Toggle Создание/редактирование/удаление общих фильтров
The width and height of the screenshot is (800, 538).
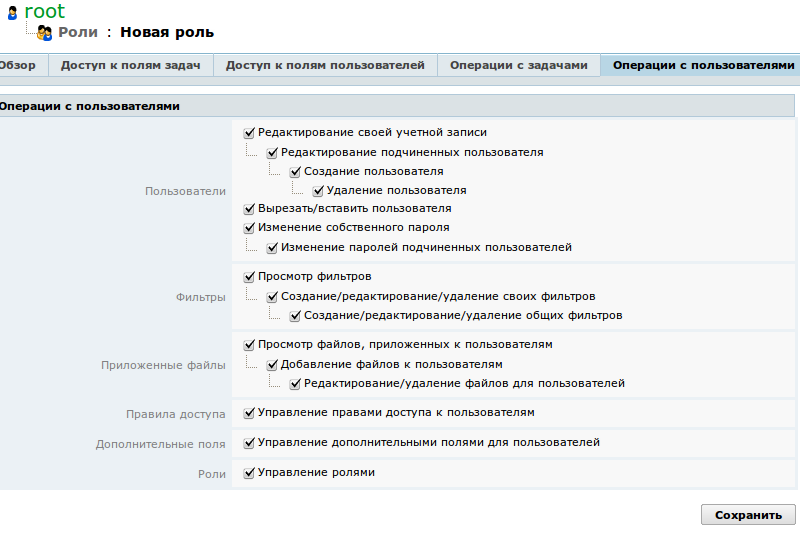point(296,316)
